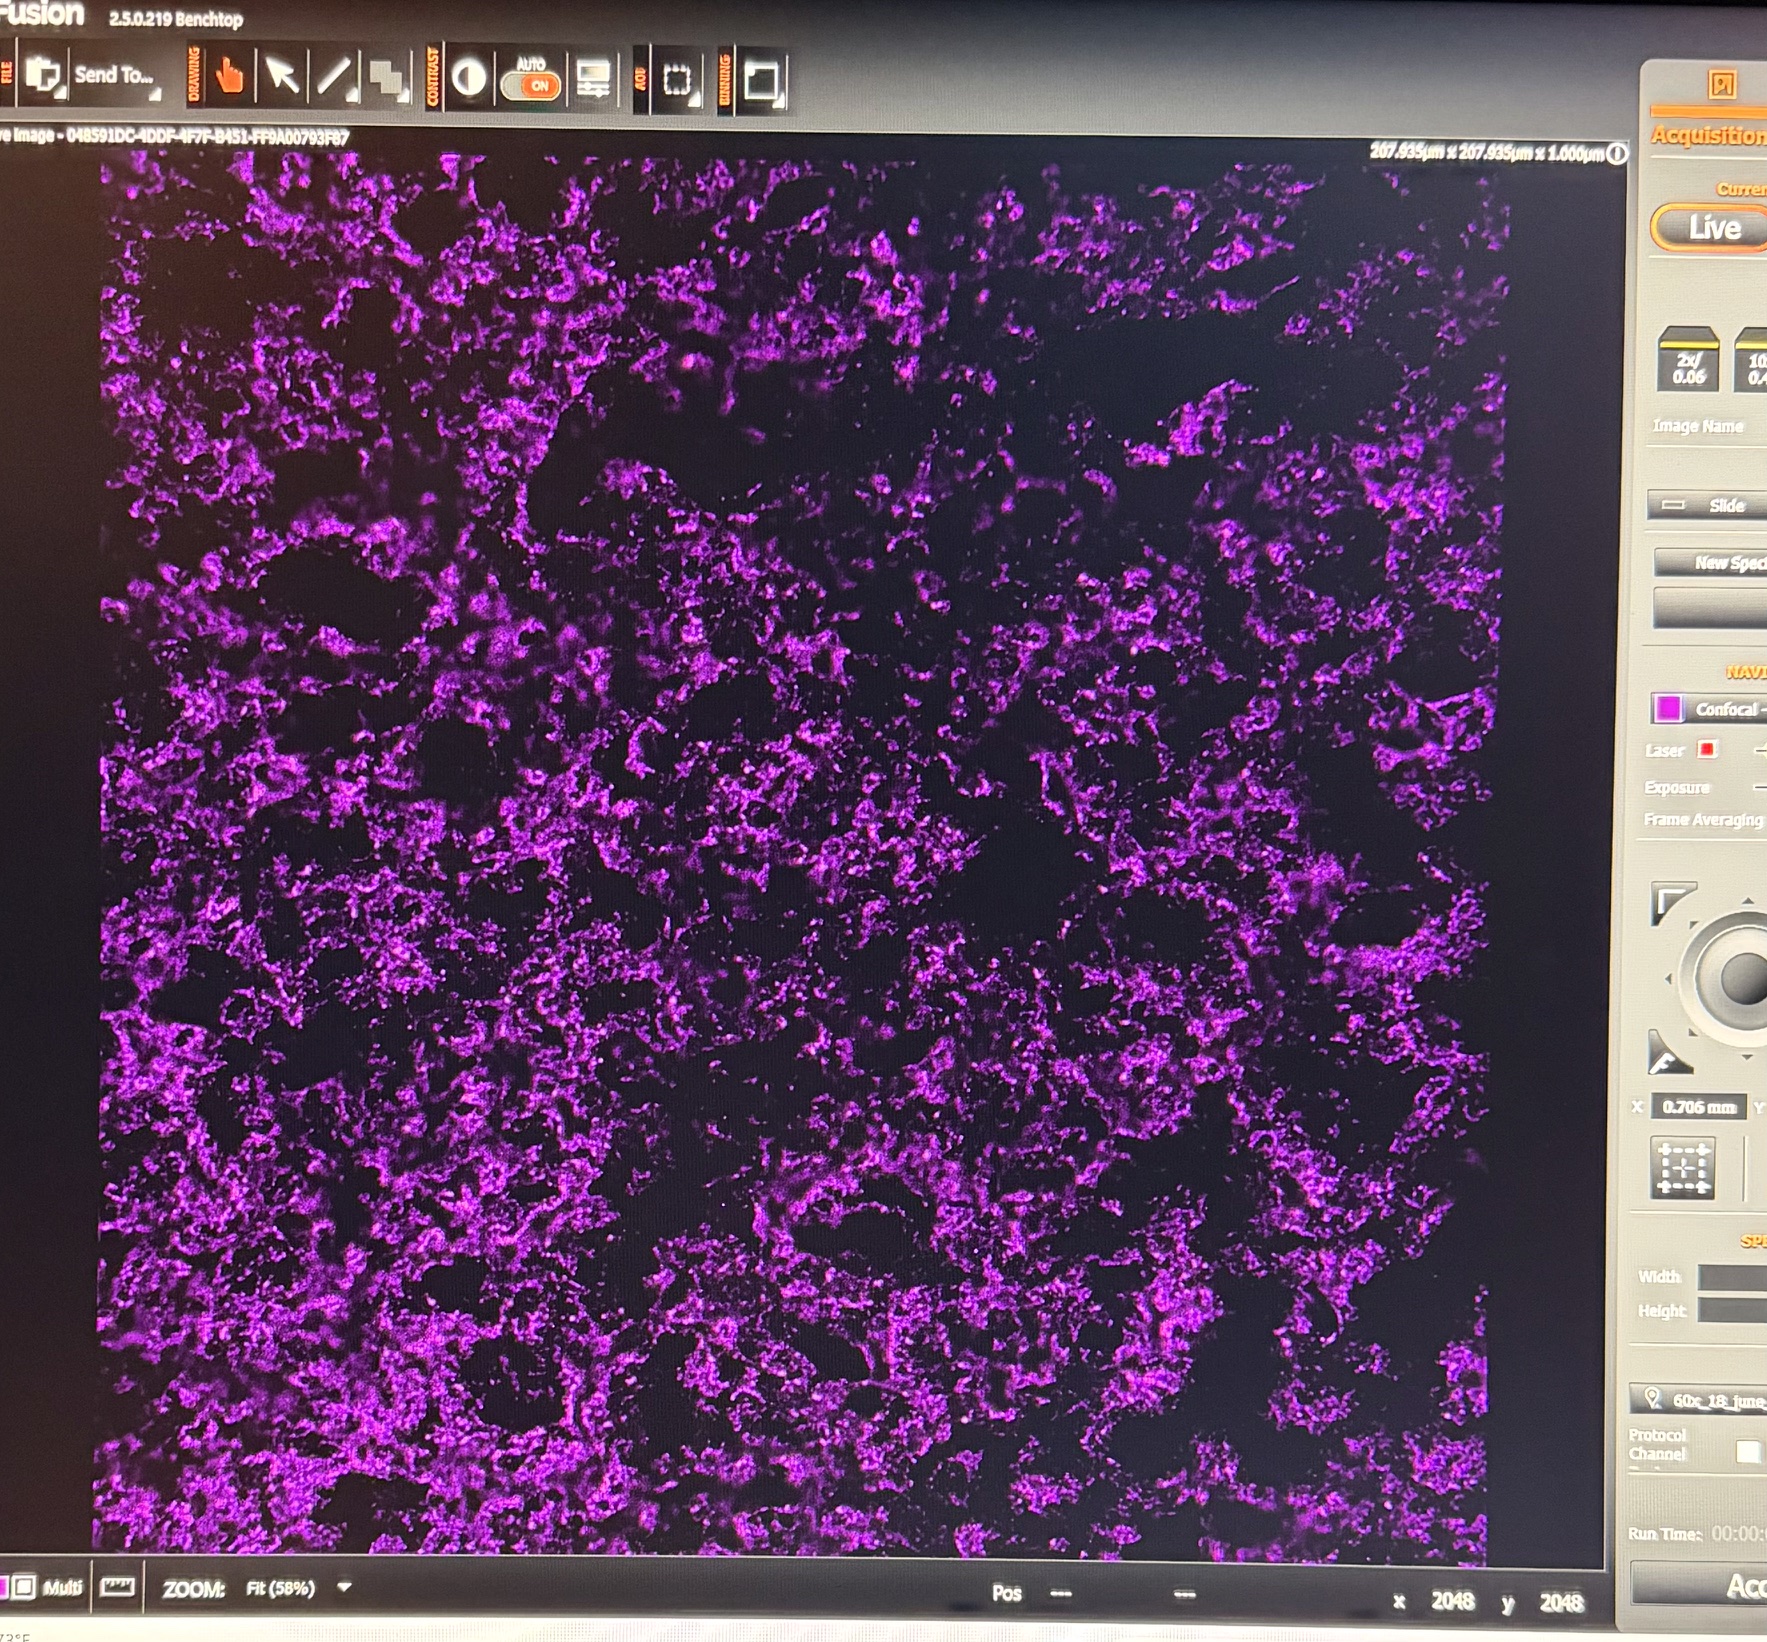Viewport: 1767px width, 1642px height.
Task: Click the y 2048 size readout
Action: (1544, 1602)
